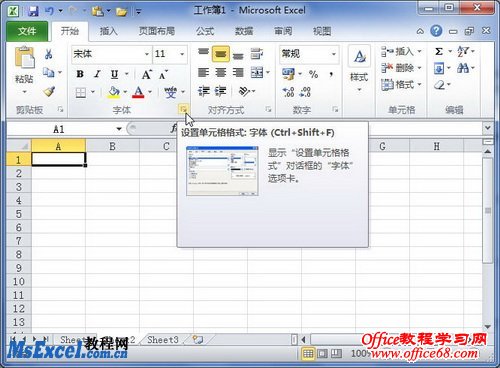Toggle middle vertical alignment
The height and width of the screenshot is (368, 500).
(221, 54)
